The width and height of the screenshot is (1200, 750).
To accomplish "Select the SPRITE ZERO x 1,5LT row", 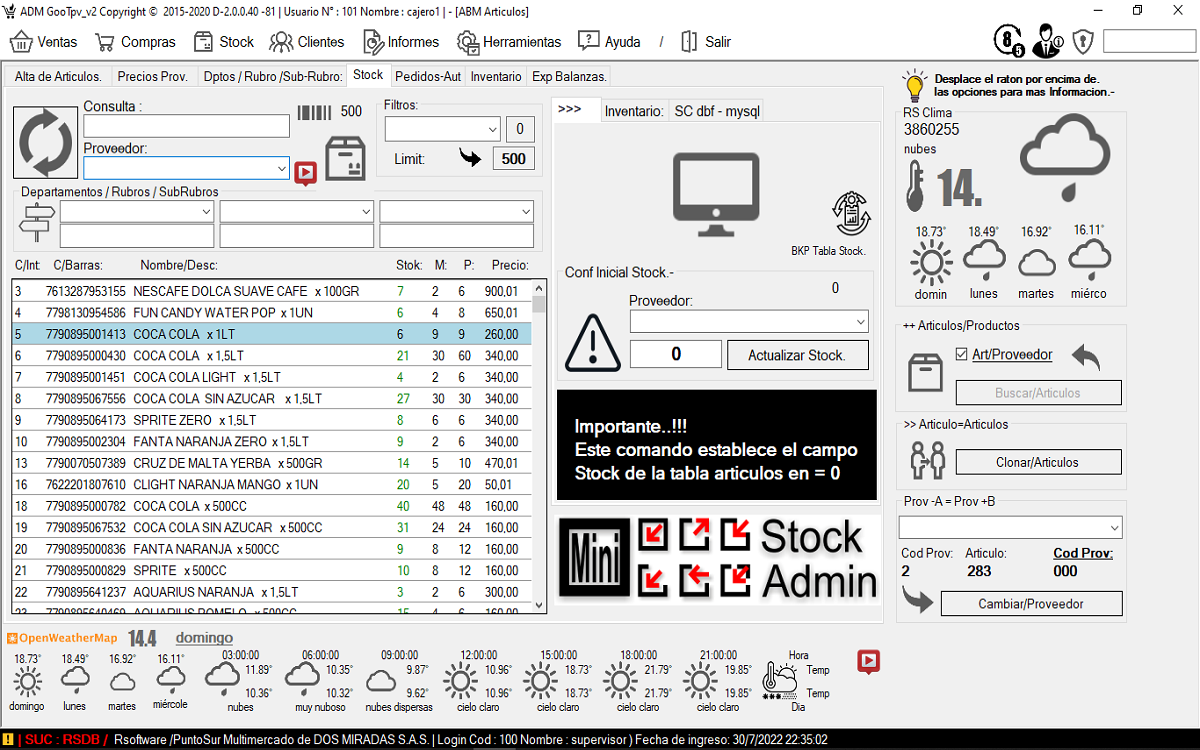I will coord(272,420).
